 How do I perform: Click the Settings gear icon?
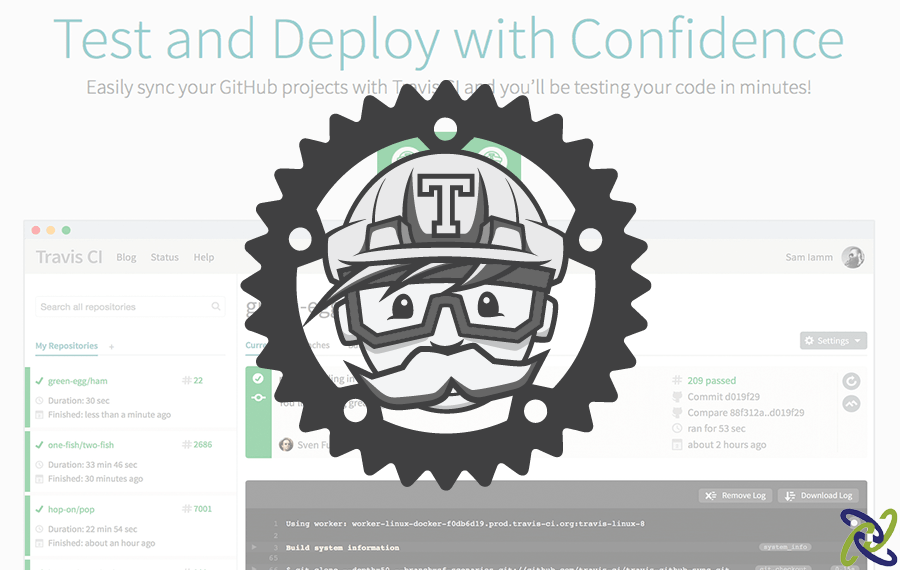pos(809,340)
